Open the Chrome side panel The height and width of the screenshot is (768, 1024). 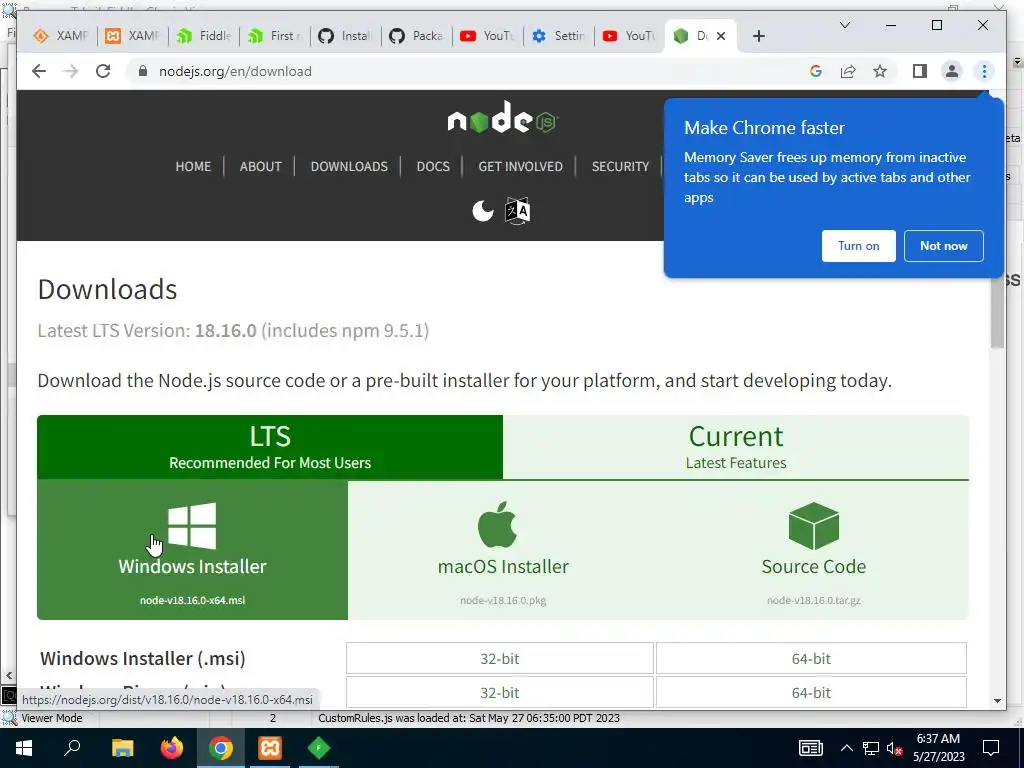(x=920, y=71)
